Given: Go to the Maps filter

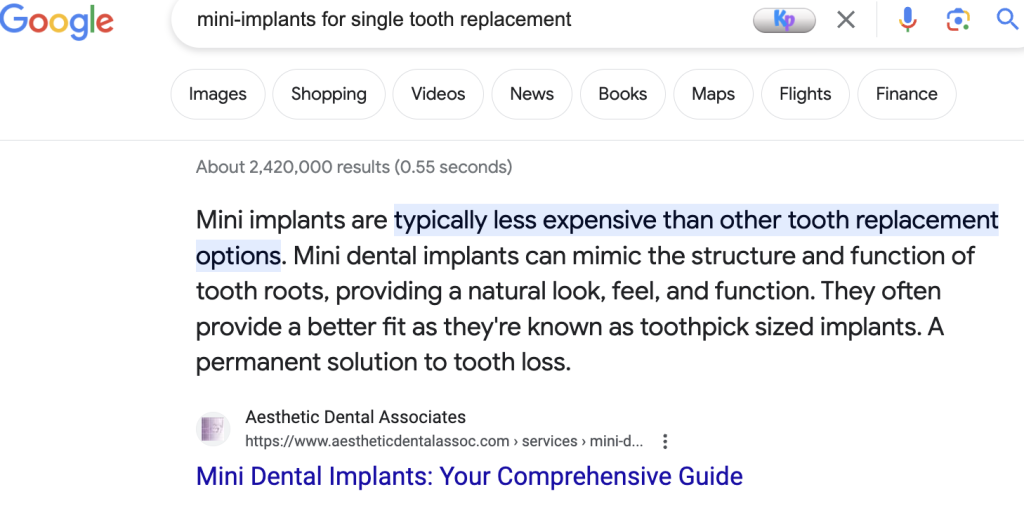Looking at the screenshot, I should [712, 94].
